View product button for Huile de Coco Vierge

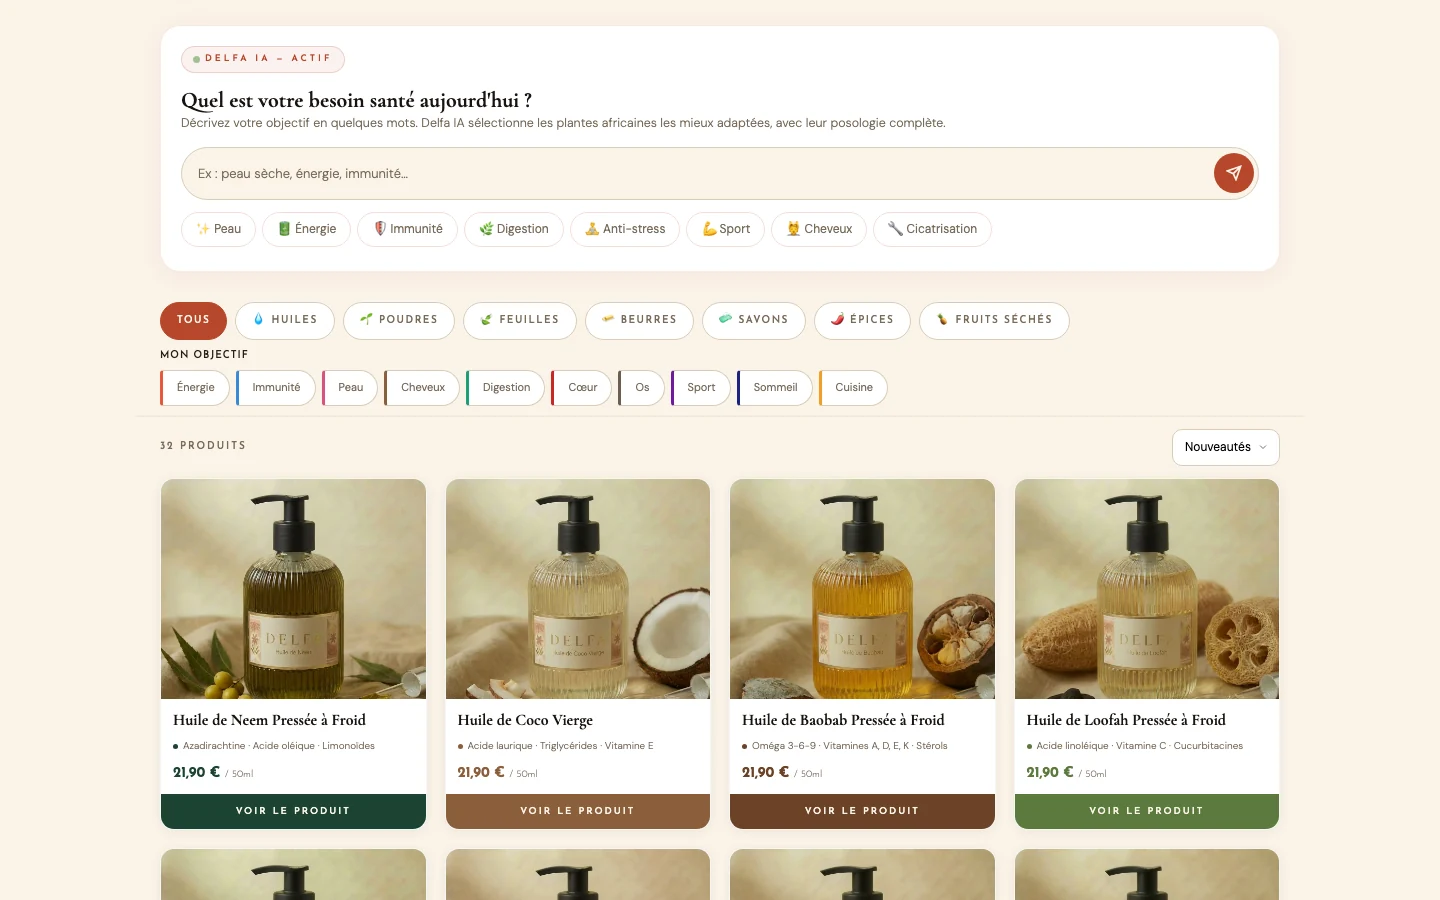(578, 811)
